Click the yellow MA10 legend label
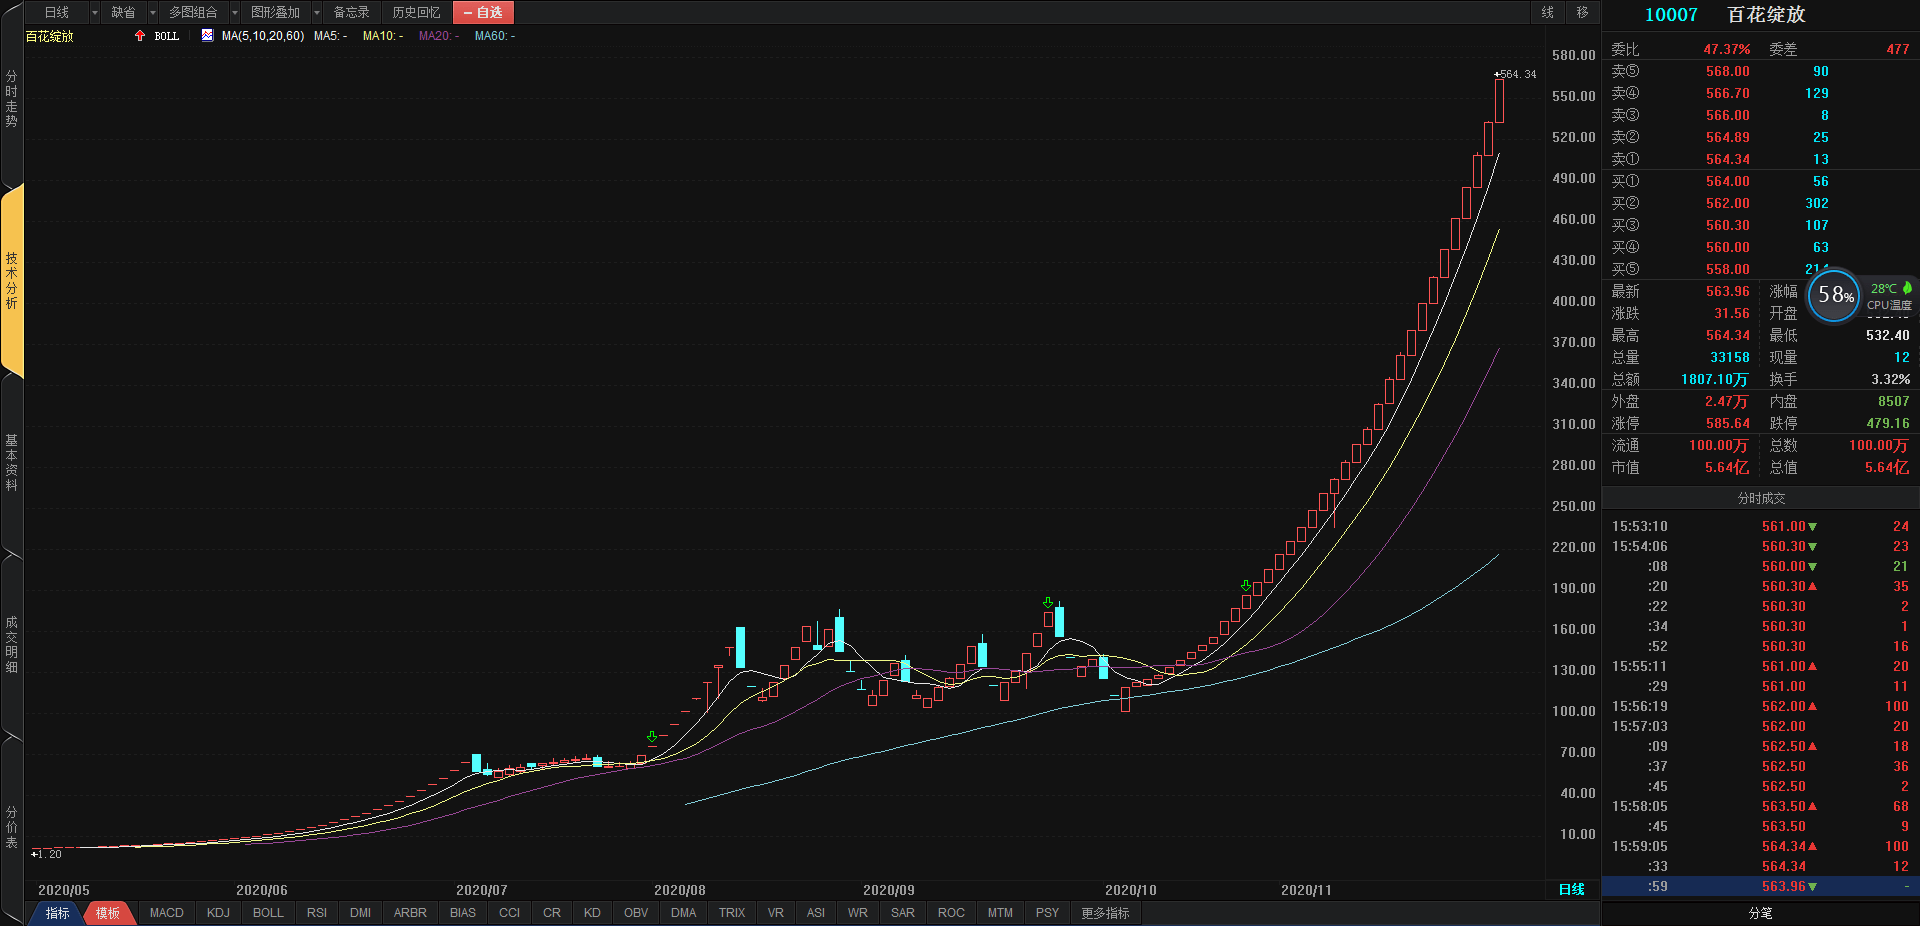Screen dimensions: 1920x926 [x=382, y=36]
